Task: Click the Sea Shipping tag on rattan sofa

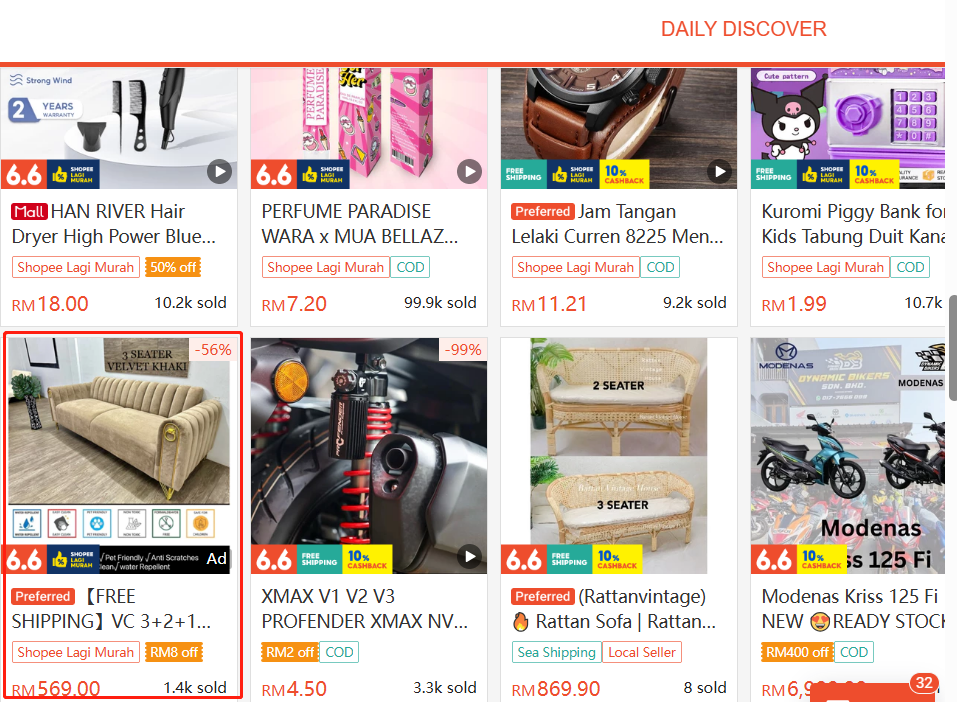Action: pos(557,653)
